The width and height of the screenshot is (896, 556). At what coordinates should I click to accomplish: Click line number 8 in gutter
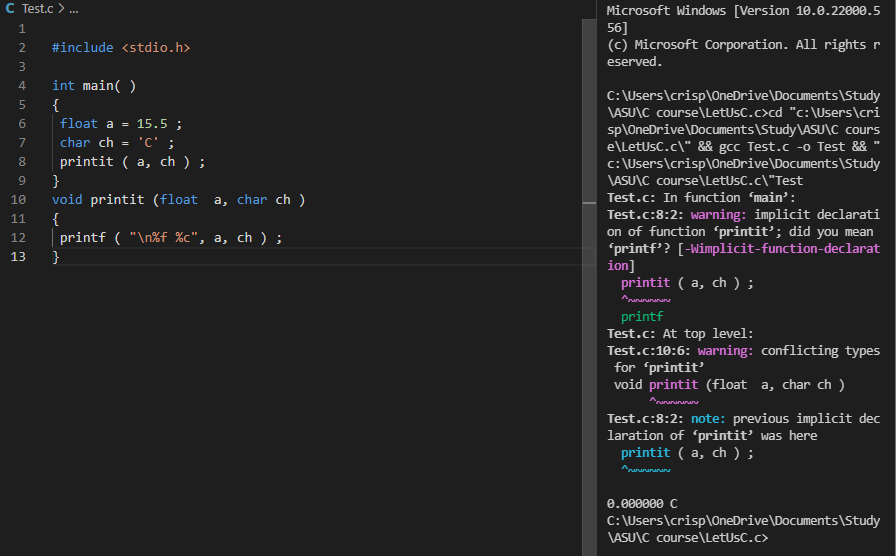coord(22,162)
